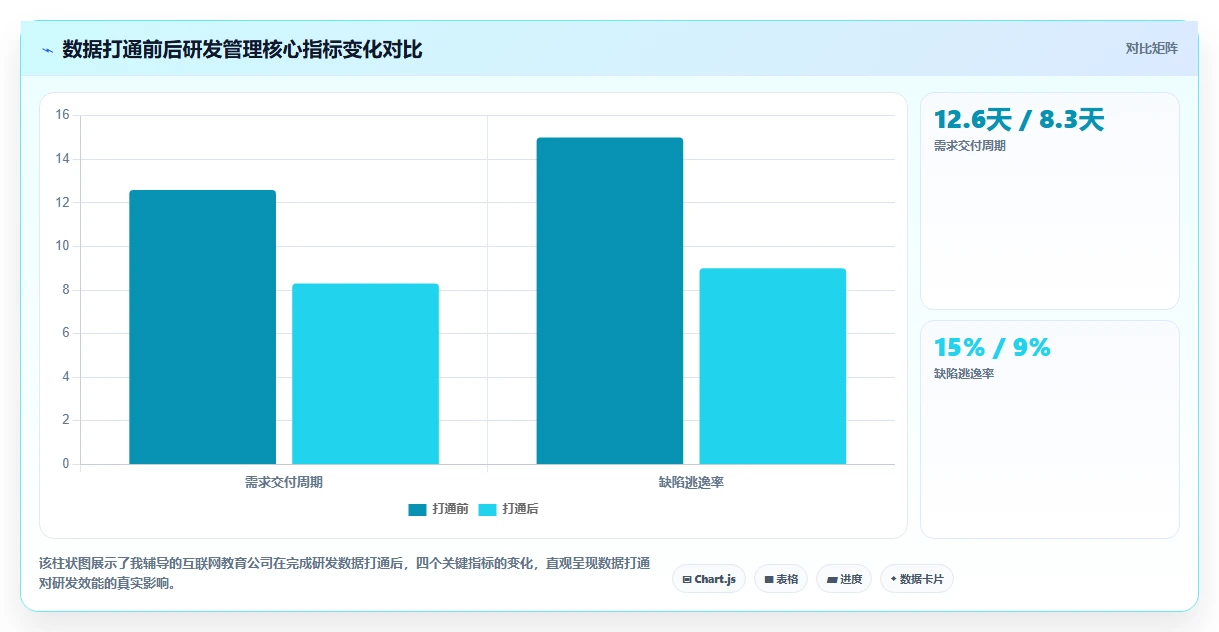Viewport: 1219px width, 632px height.
Task: Click the description paragraph below the chart
Action: click(345, 574)
